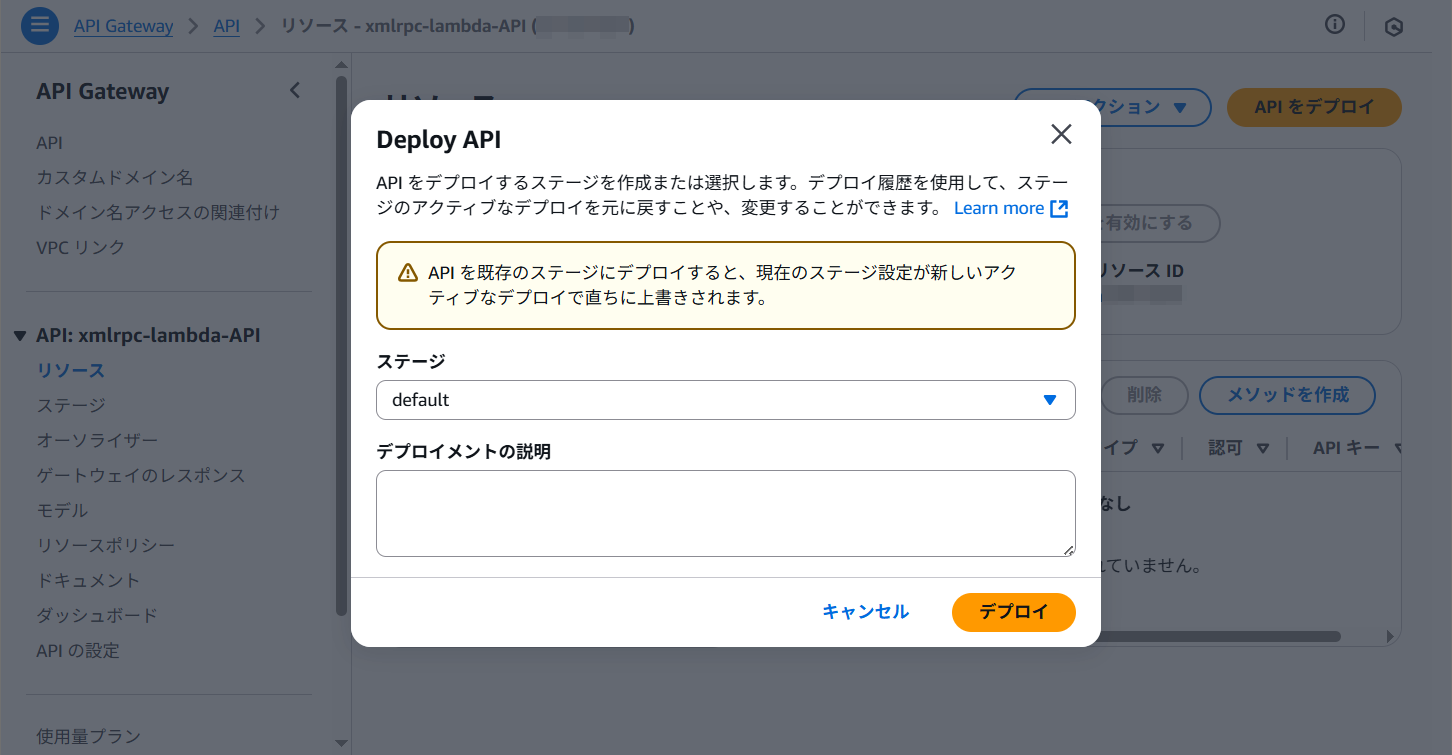Close the Deploy API dialog

[x=1061, y=135]
